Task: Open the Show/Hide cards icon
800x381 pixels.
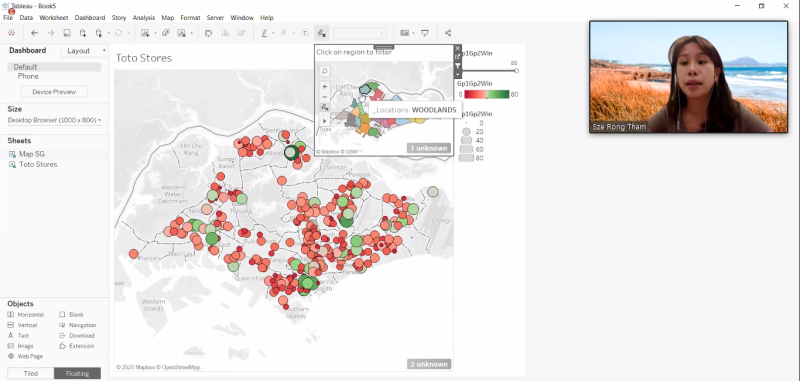Action: pyautogui.click(x=405, y=33)
